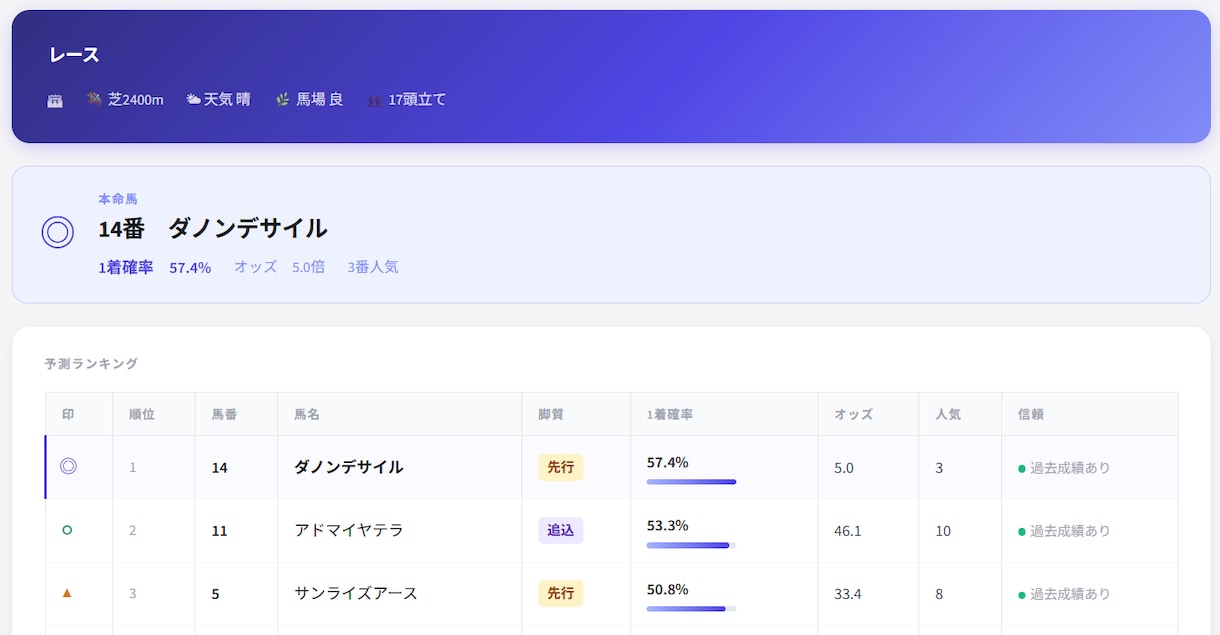Click the odds value 5.0 in the table
The height and width of the screenshot is (635, 1220).
tap(844, 468)
